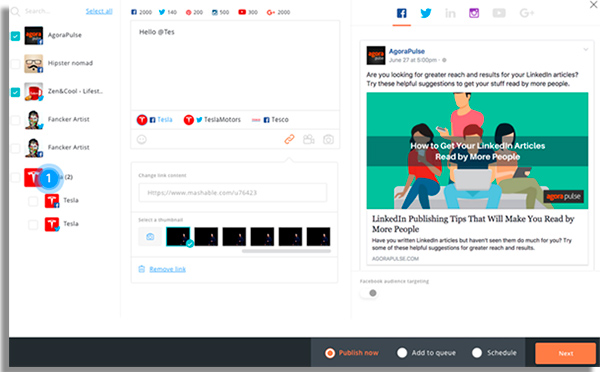The height and width of the screenshot is (372, 600).
Task: Click the Zen&Cool profile avatar
Action: coord(34,92)
